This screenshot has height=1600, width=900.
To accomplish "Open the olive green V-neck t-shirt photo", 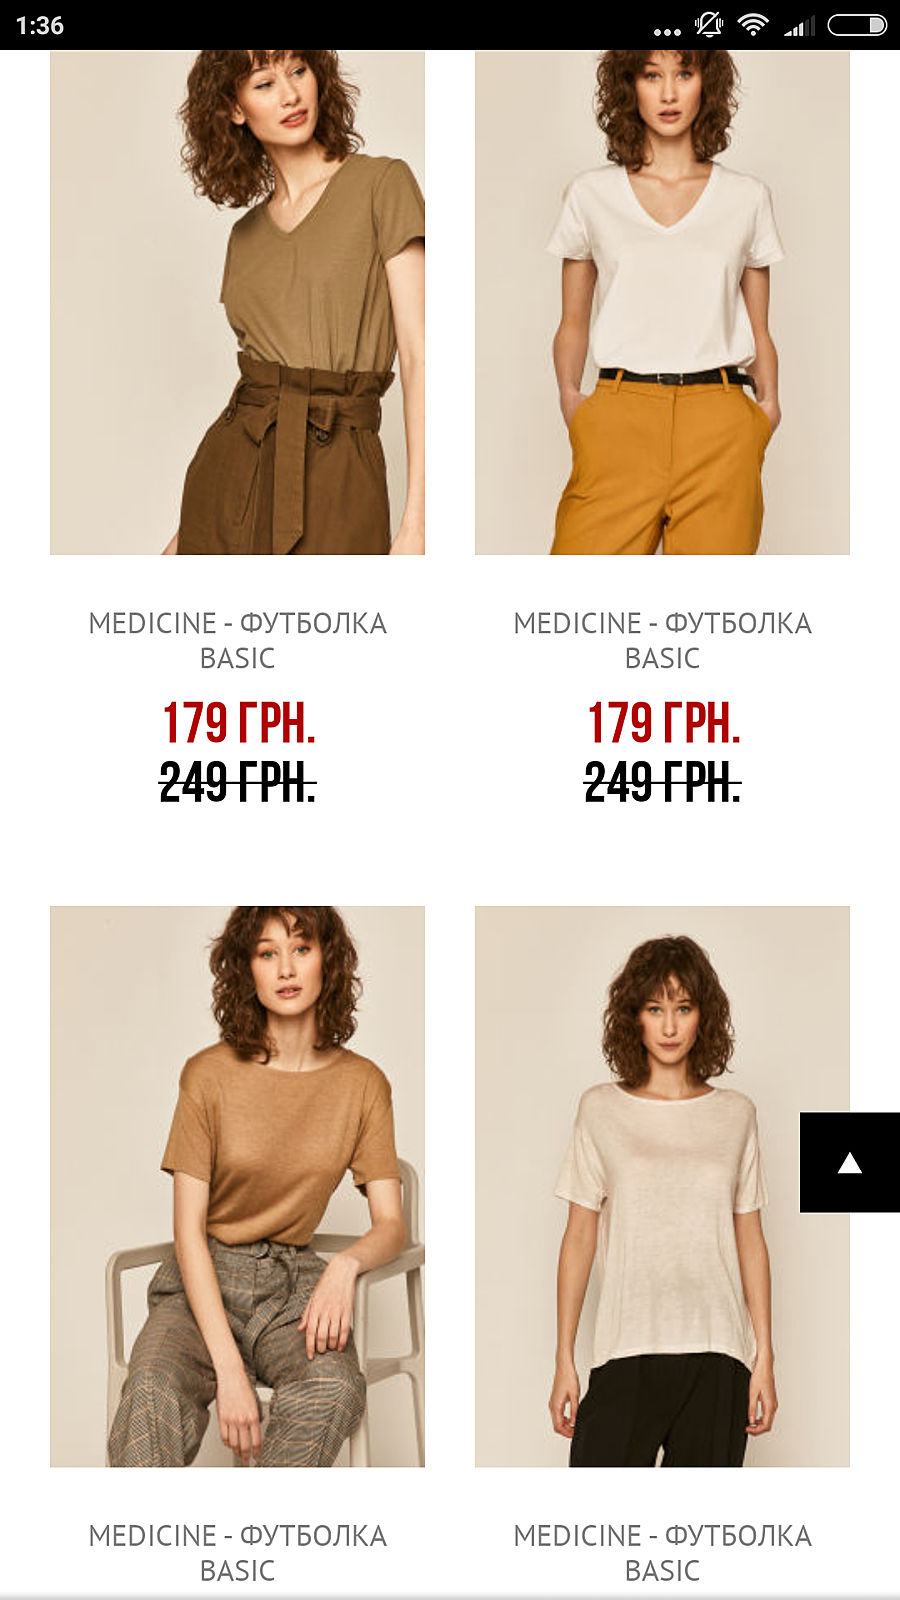I will [x=237, y=302].
